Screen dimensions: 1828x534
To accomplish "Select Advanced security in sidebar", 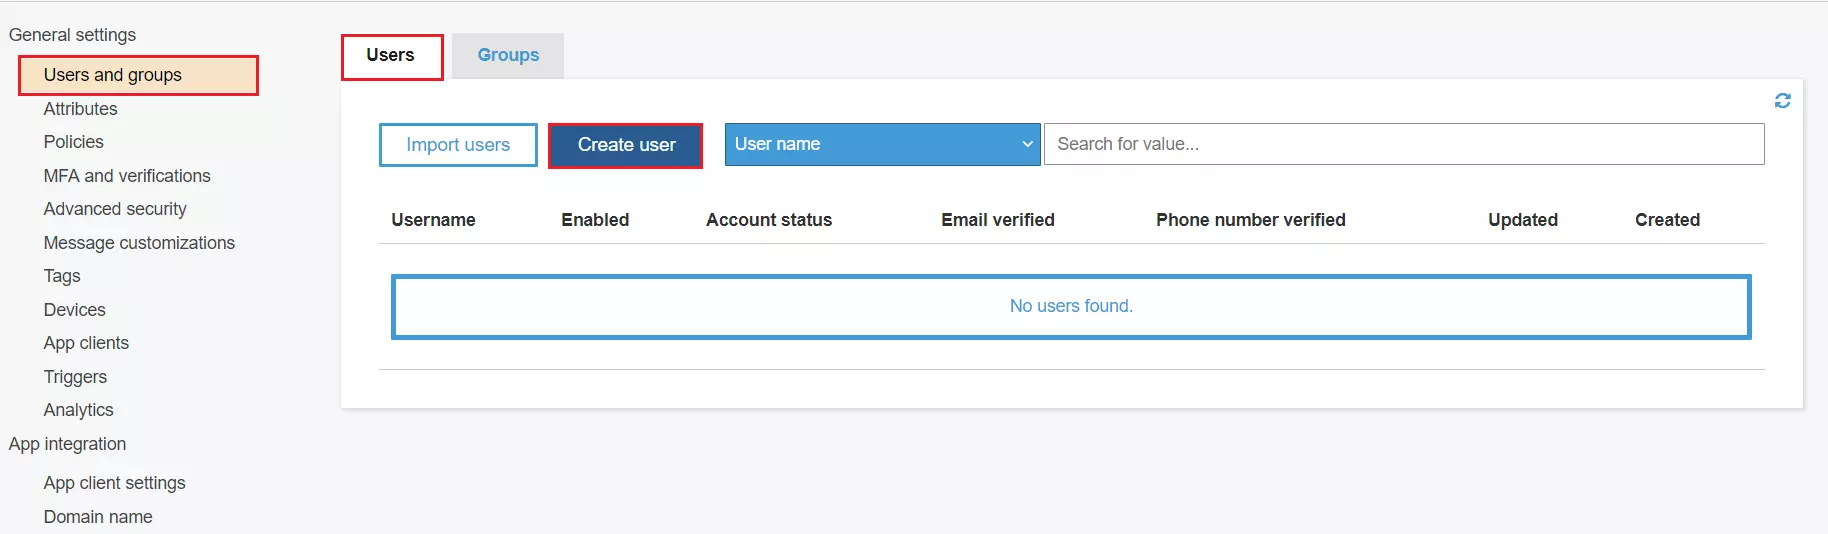I will pos(115,209).
